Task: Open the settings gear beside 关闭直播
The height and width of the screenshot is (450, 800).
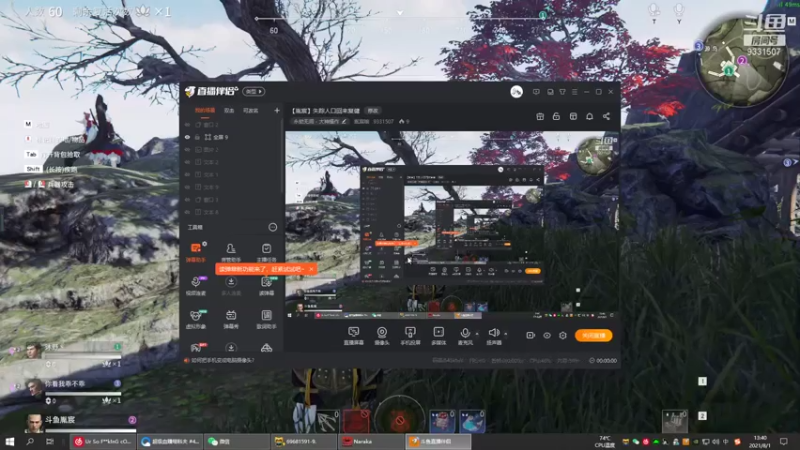Action: [x=563, y=335]
